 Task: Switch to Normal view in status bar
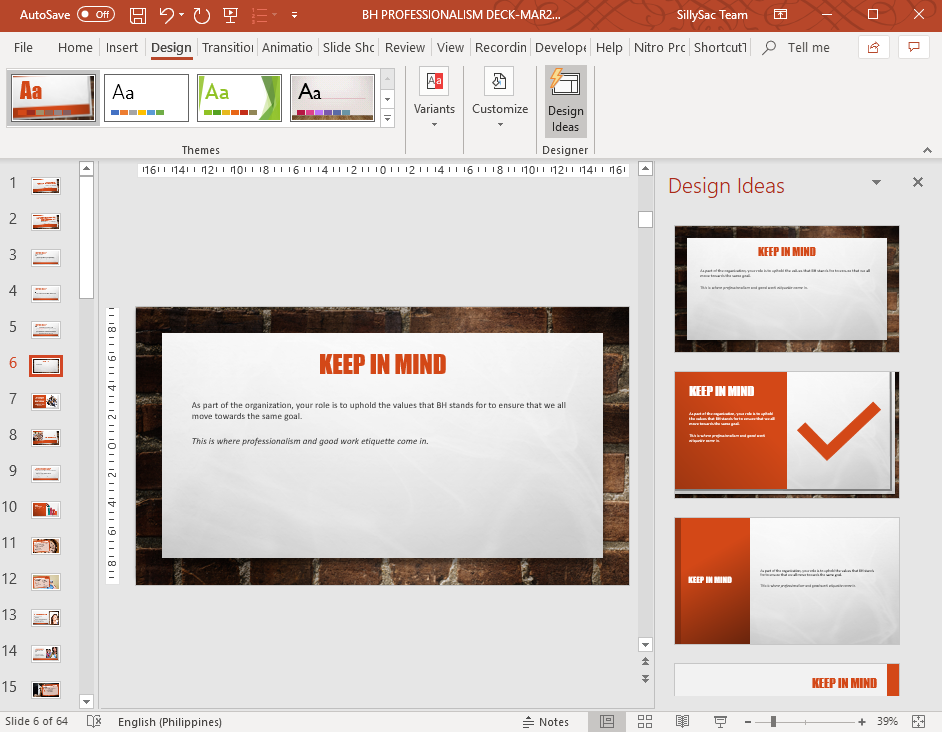(x=607, y=721)
